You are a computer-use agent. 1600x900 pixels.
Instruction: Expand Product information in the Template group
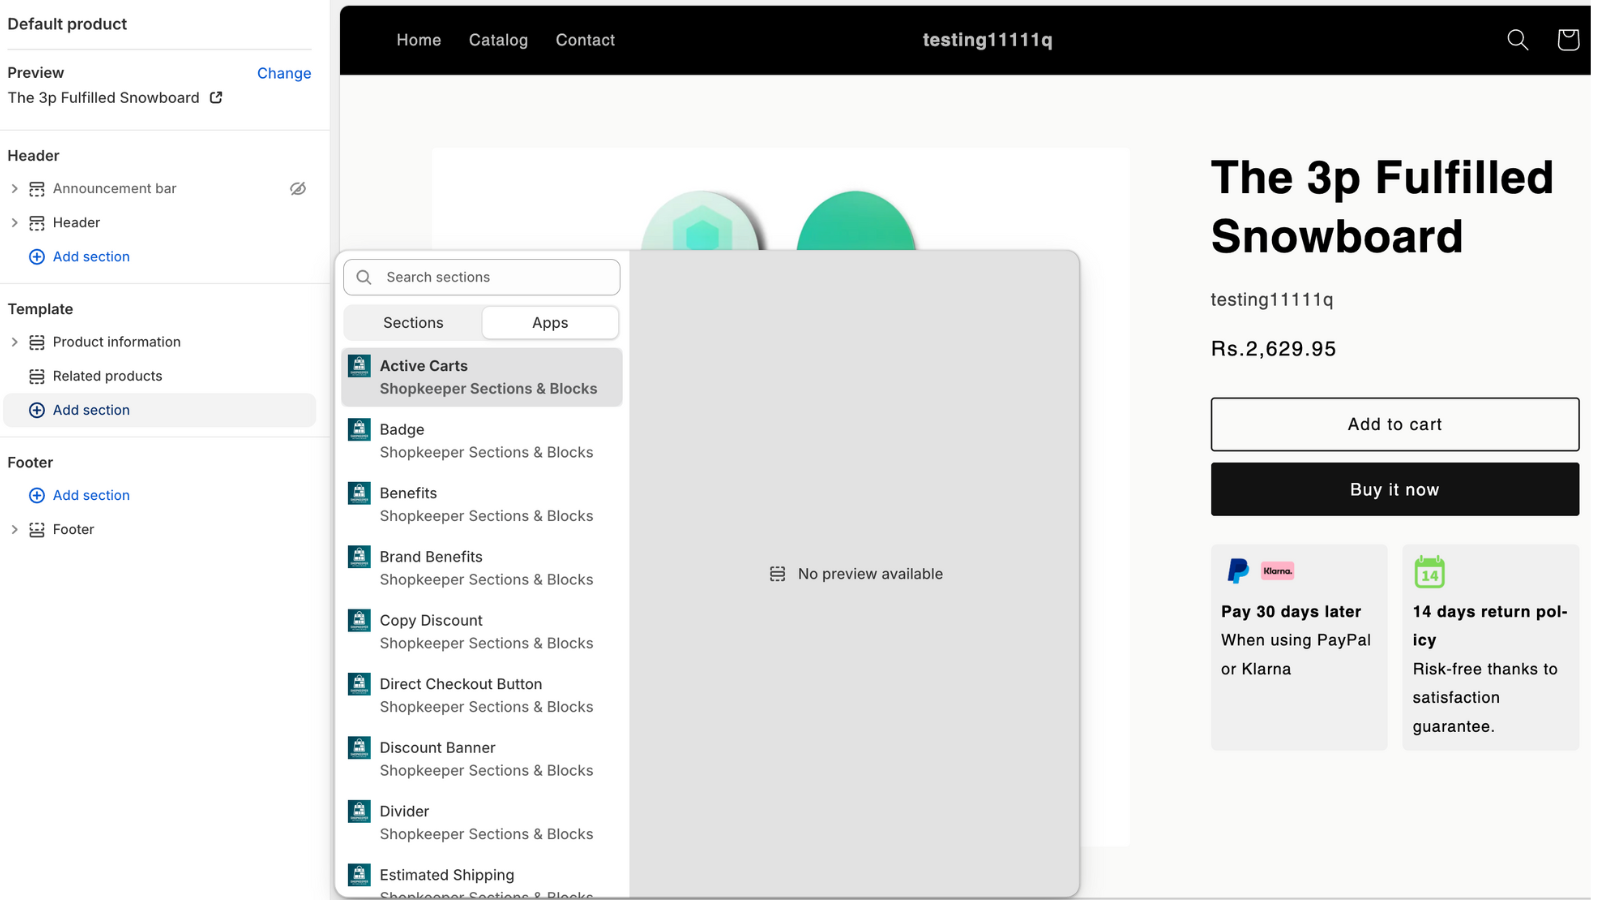pyautogui.click(x=14, y=341)
